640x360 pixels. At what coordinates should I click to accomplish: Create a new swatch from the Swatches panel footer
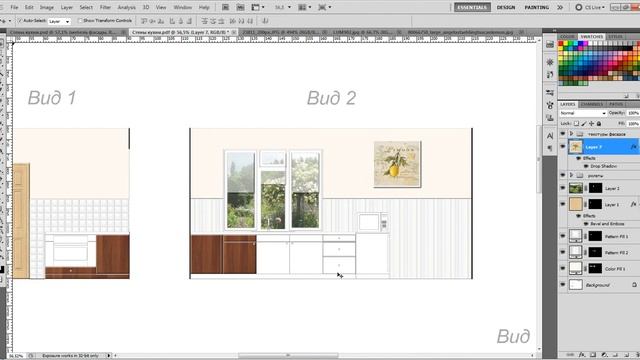pos(627,96)
